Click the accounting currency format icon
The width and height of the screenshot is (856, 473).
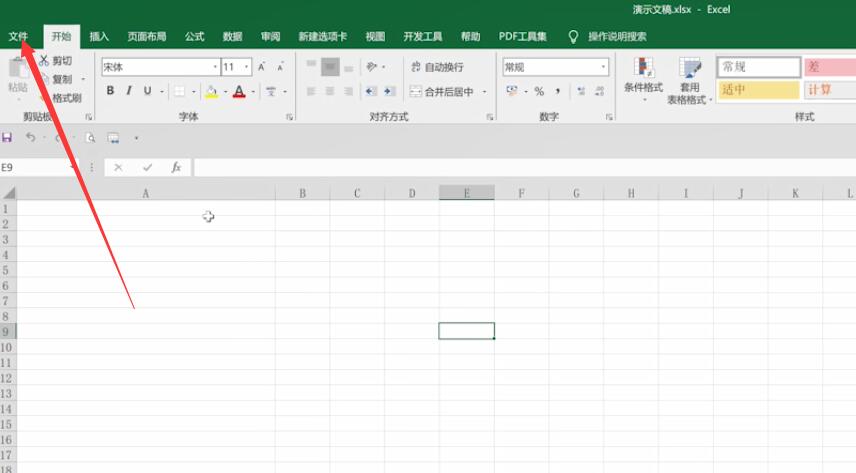[512, 91]
